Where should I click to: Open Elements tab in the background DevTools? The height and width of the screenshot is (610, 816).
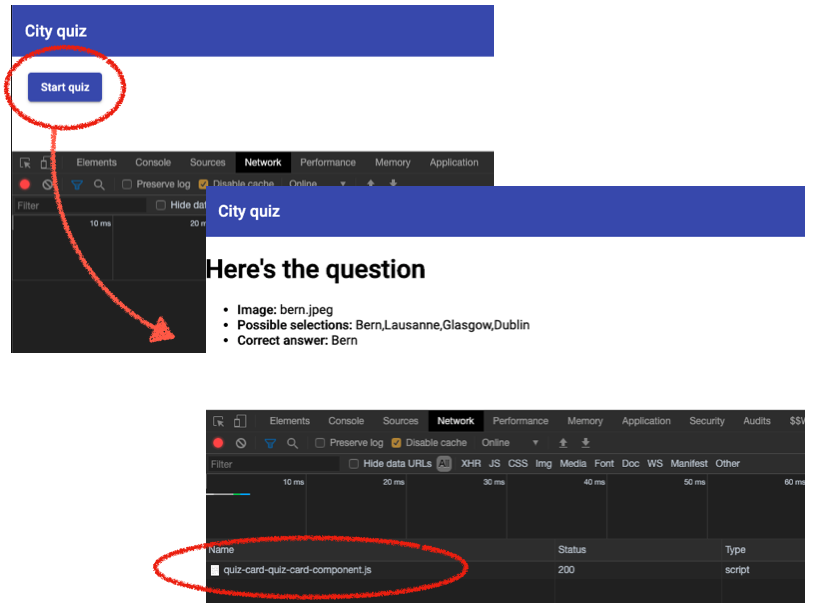96,162
